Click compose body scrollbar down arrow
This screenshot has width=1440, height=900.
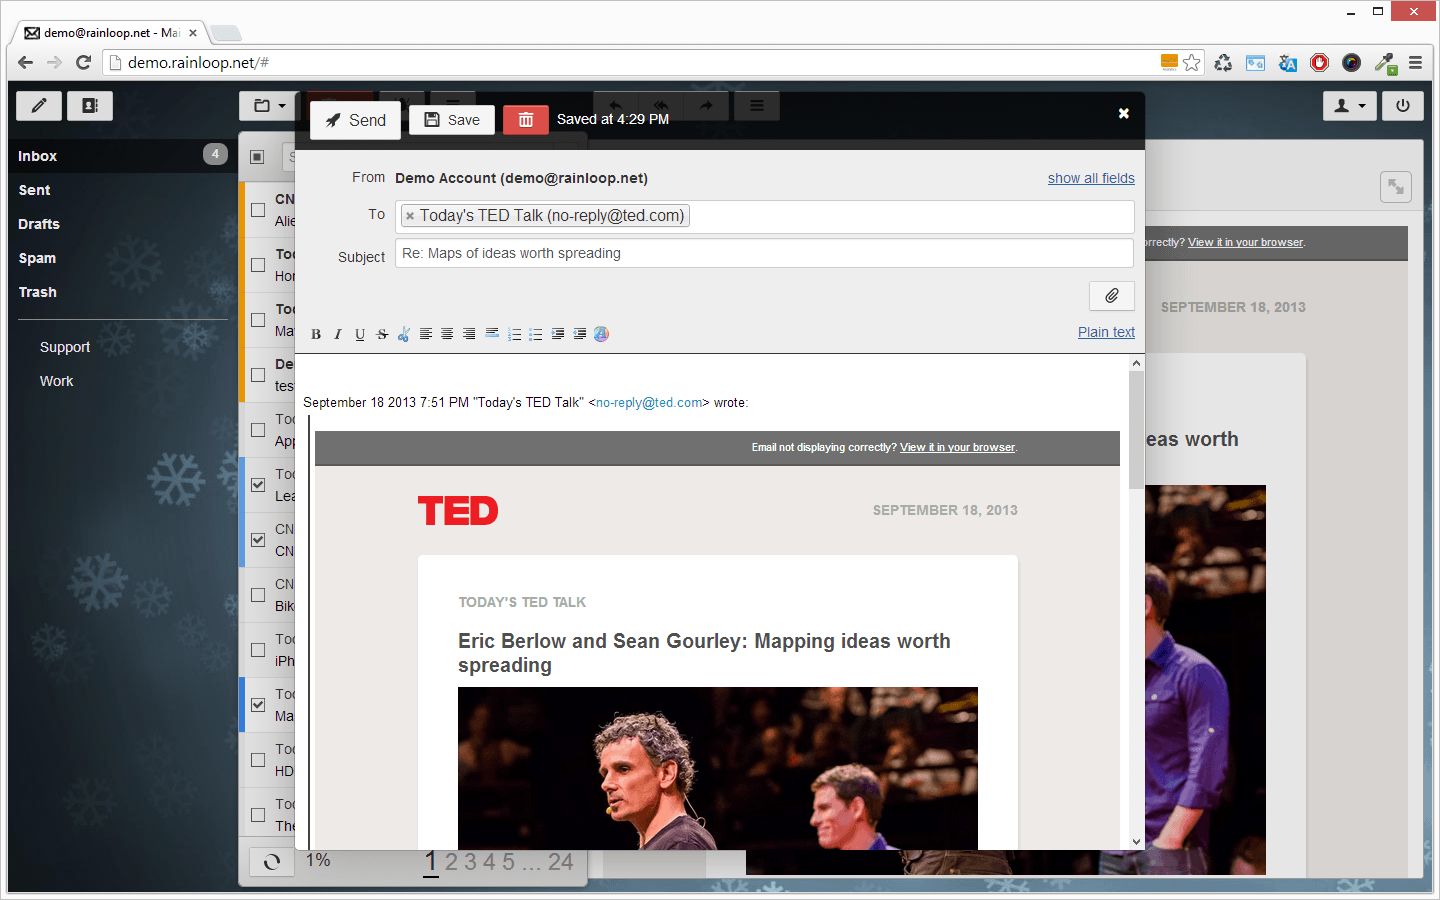coord(1136,842)
